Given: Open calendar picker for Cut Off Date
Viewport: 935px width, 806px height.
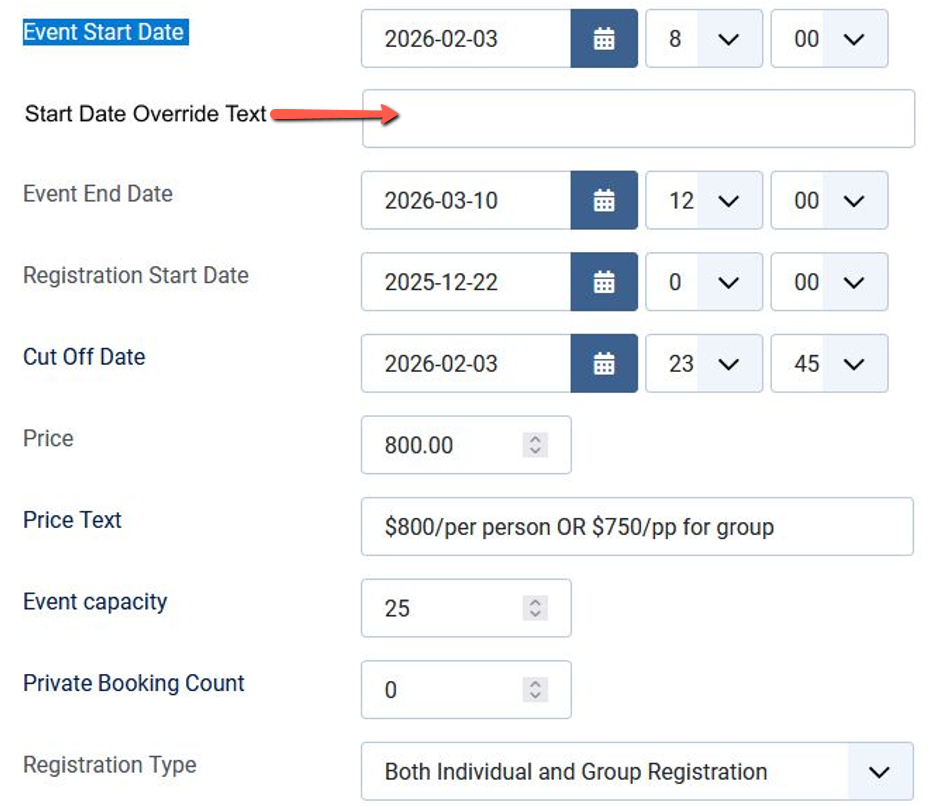Looking at the screenshot, I should coord(604,364).
